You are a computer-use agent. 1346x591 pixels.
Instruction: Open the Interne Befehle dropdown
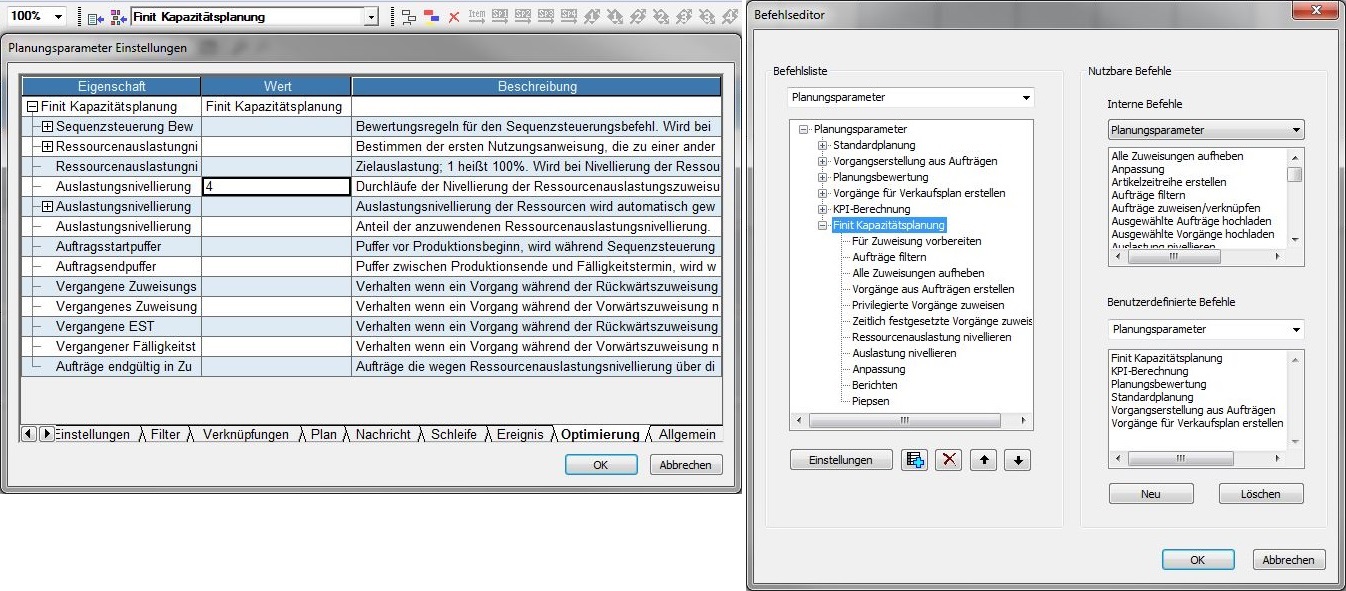pos(1296,130)
